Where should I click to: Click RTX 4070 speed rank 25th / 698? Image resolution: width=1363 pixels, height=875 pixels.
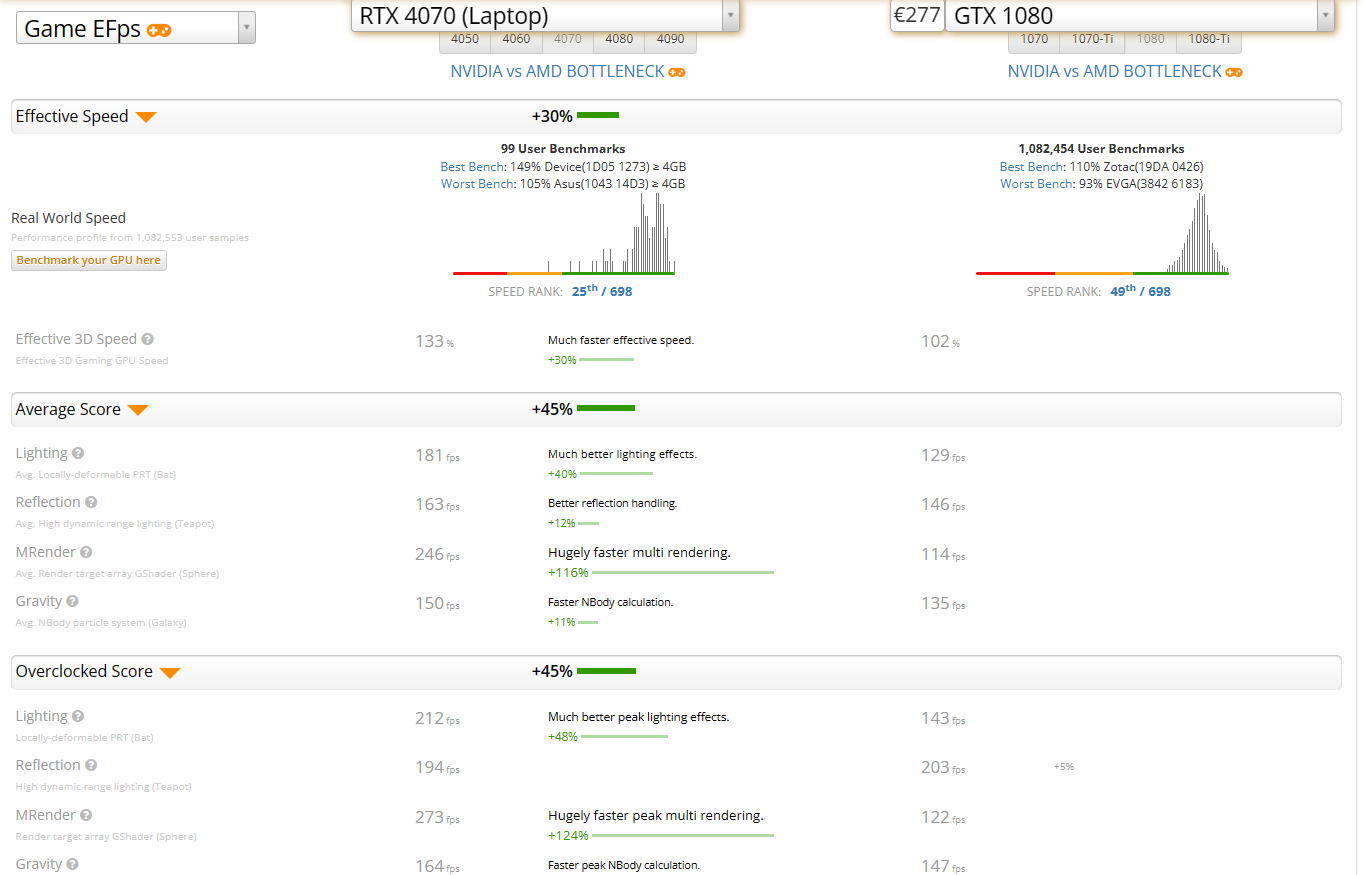point(602,291)
